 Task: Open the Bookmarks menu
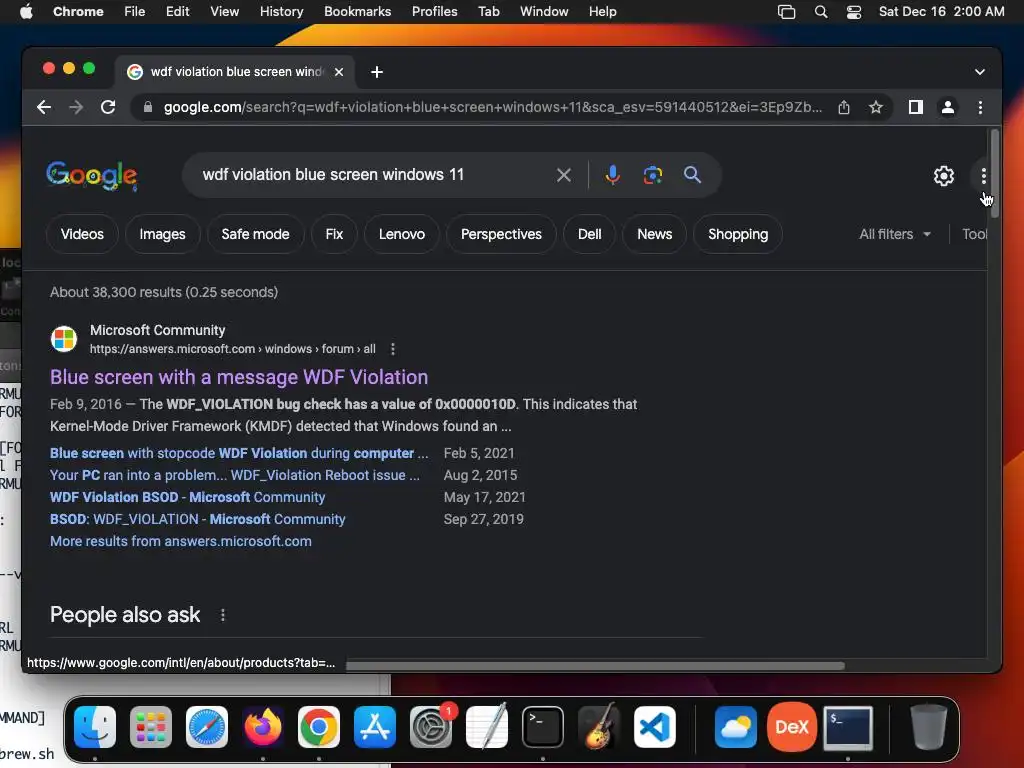(357, 12)
